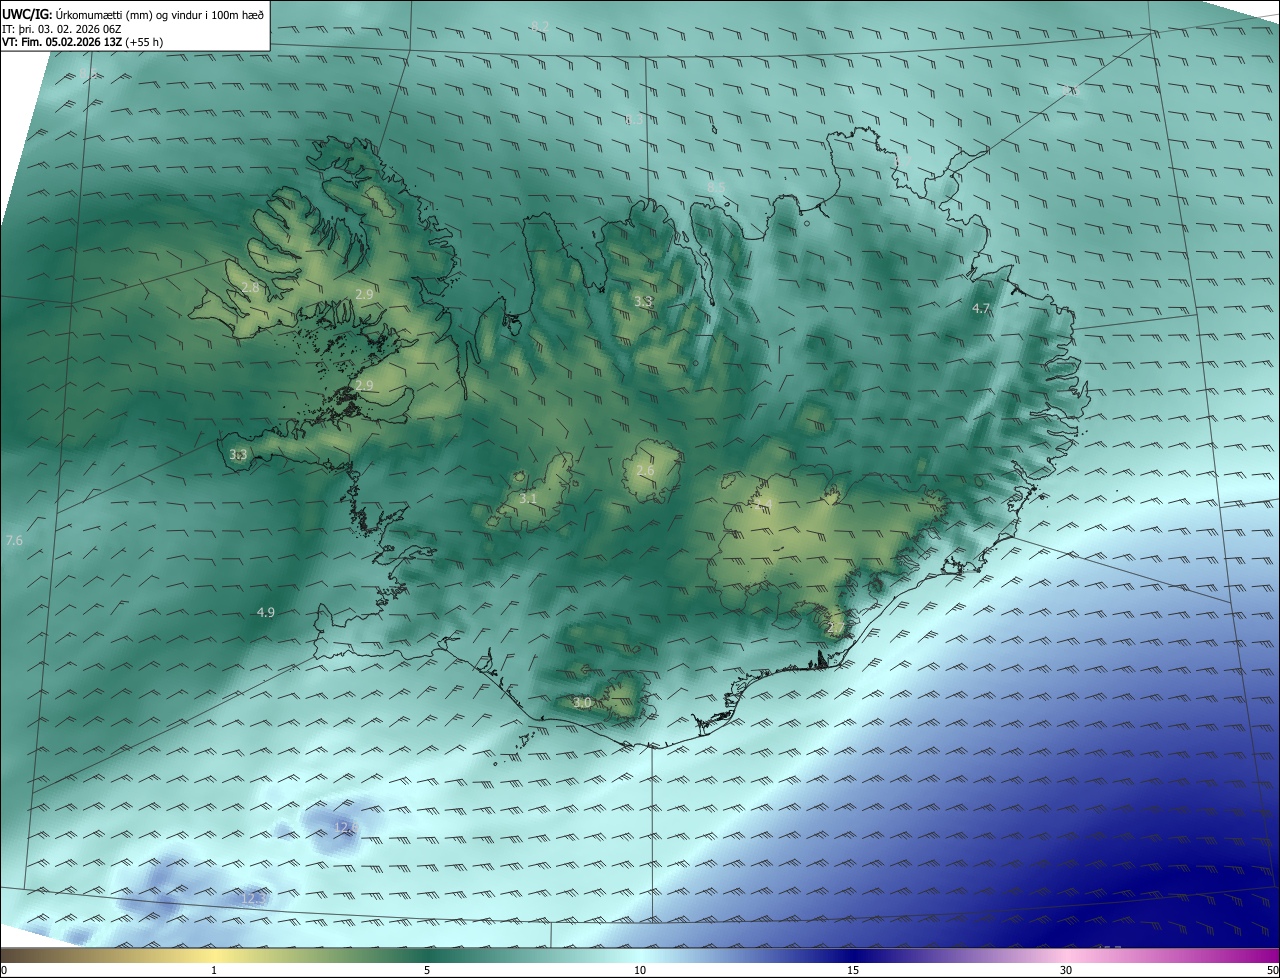
Task: Click the map value label 3.1
Action: [528, 498]
